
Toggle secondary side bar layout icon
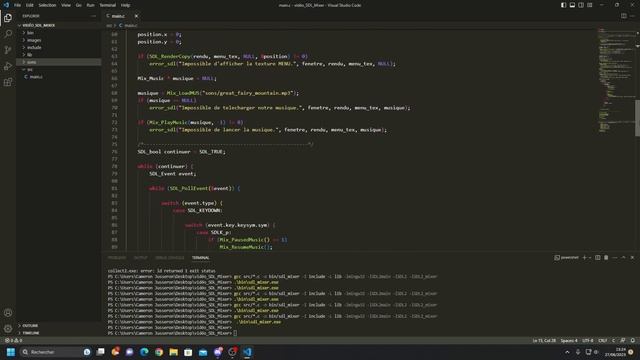(581, 5)
